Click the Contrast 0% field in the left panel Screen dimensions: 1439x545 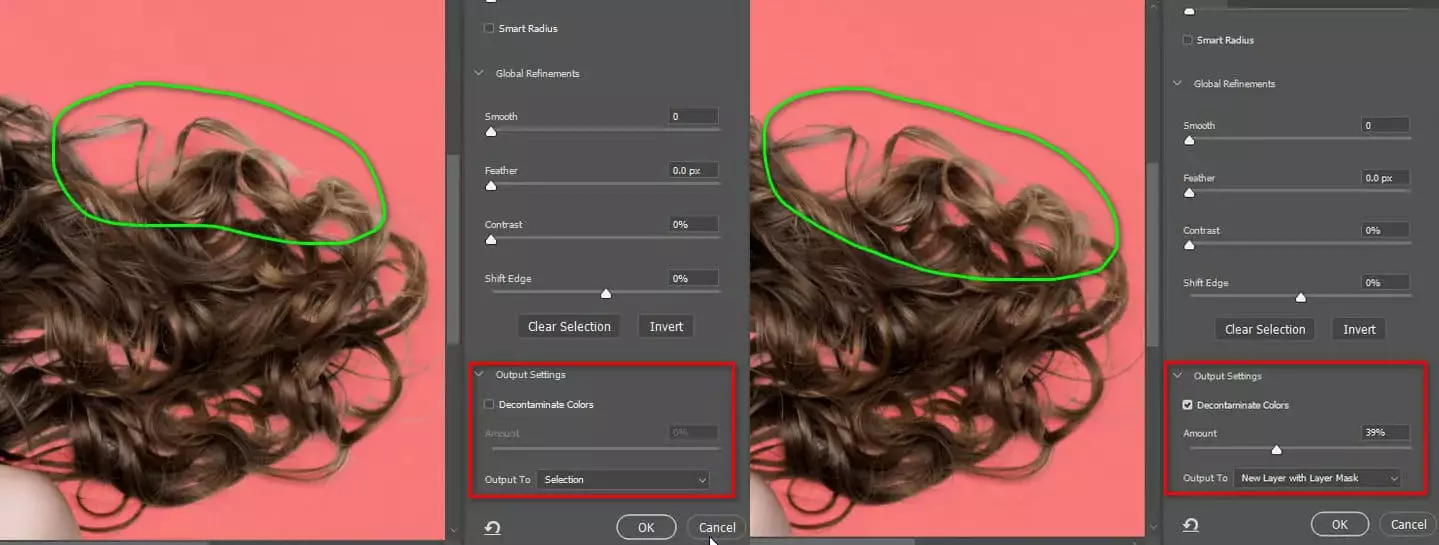pos(694,224)
